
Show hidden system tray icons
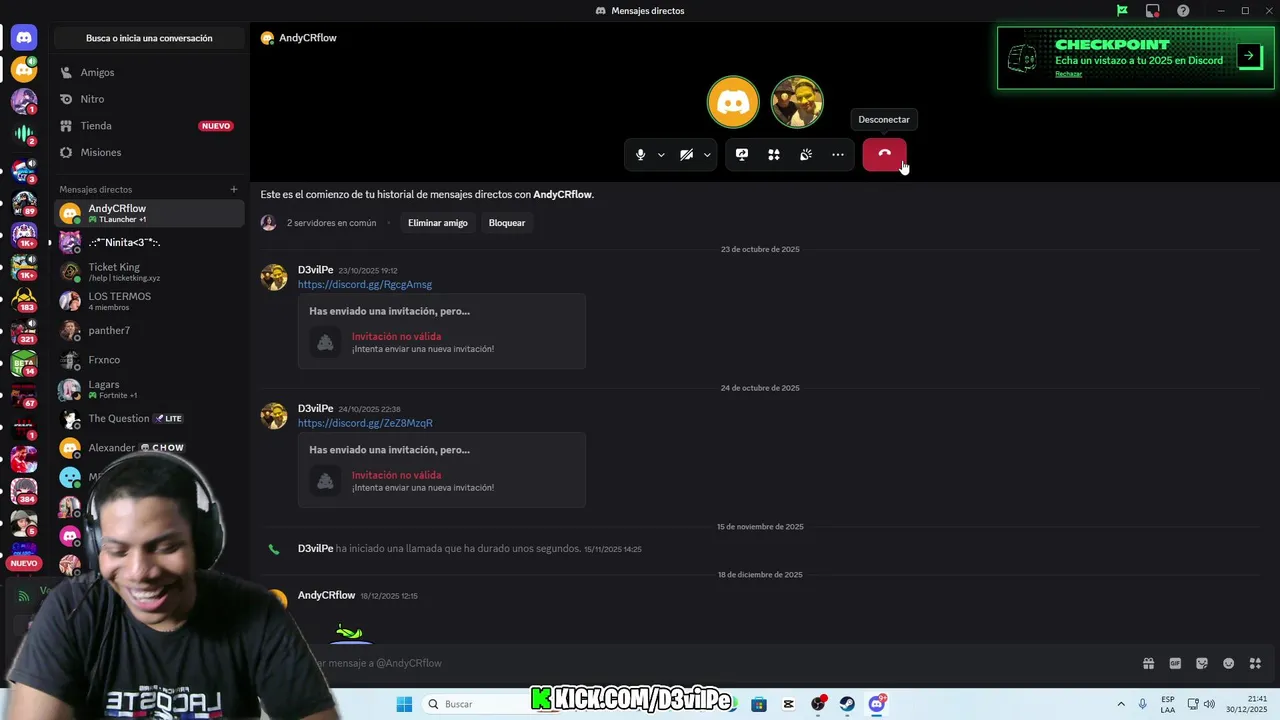1121,704
